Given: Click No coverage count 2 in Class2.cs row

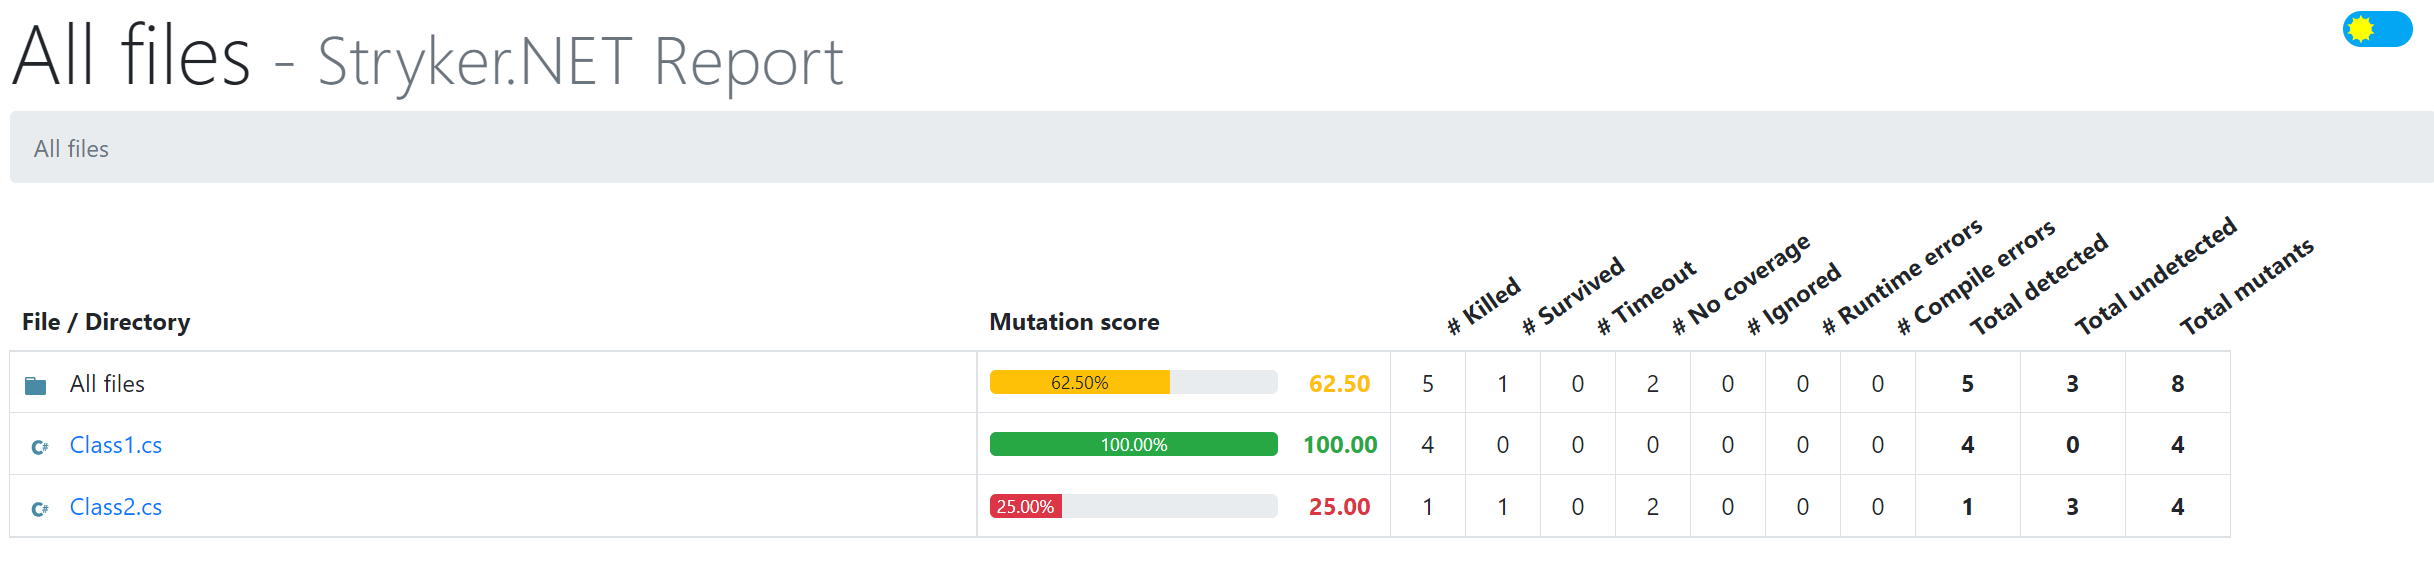Looking at the screenshot, I should pos(1653,507).
